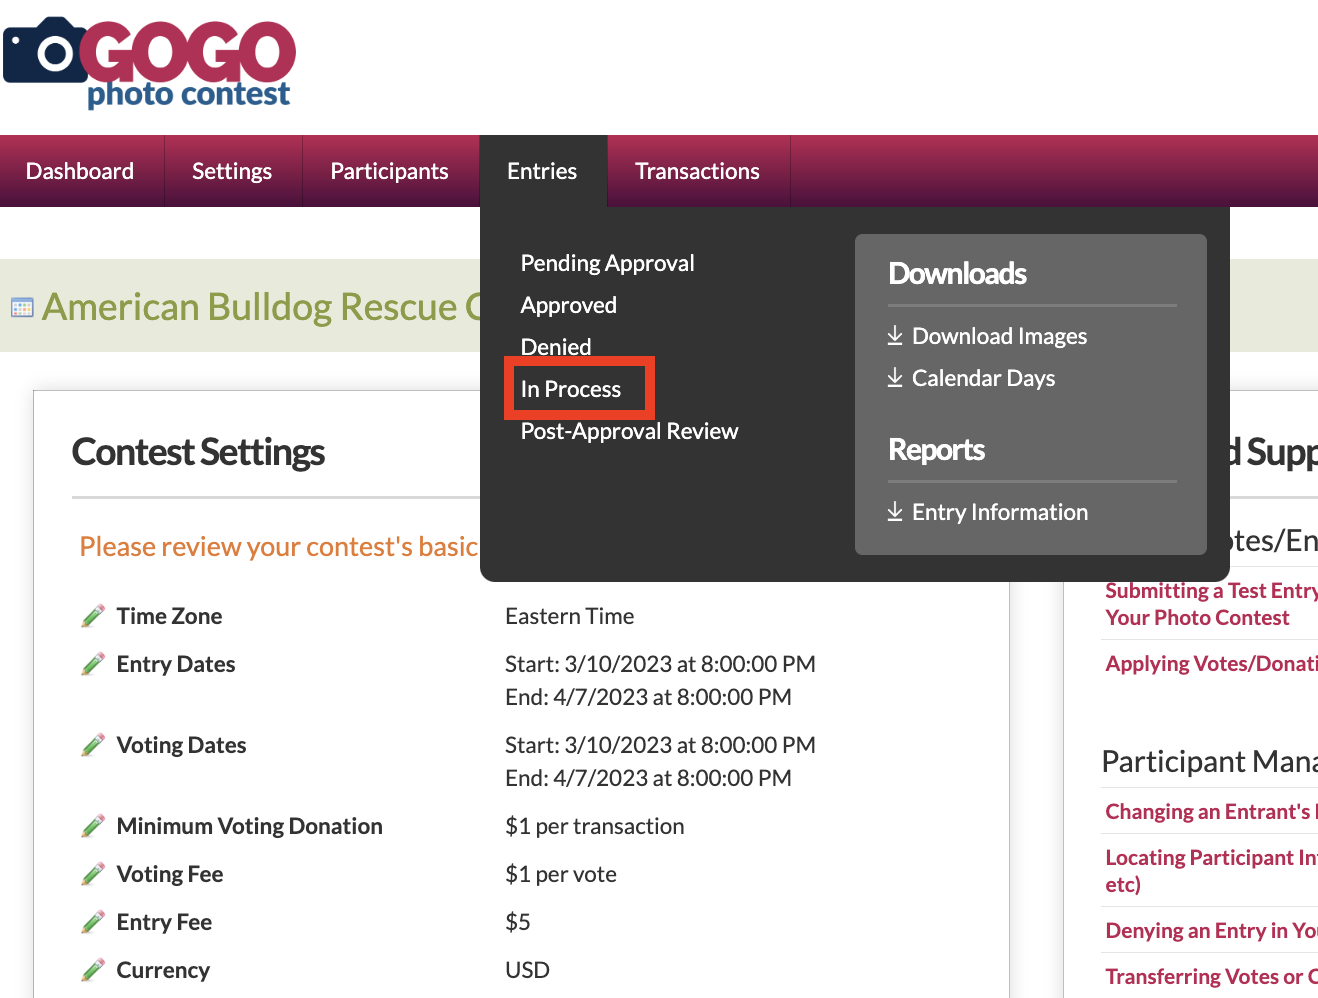Open Post-Approval Review
Screen dimensions: 1318x998
click(x=629, y=431)
